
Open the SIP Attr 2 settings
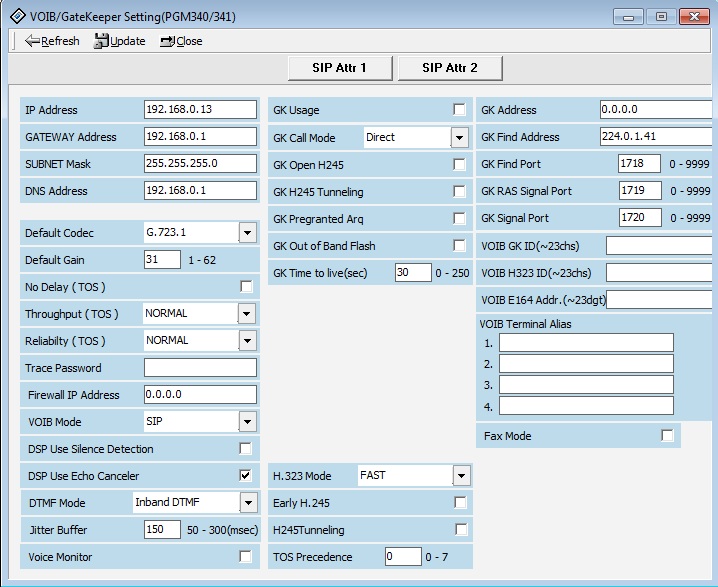point(449,68)
